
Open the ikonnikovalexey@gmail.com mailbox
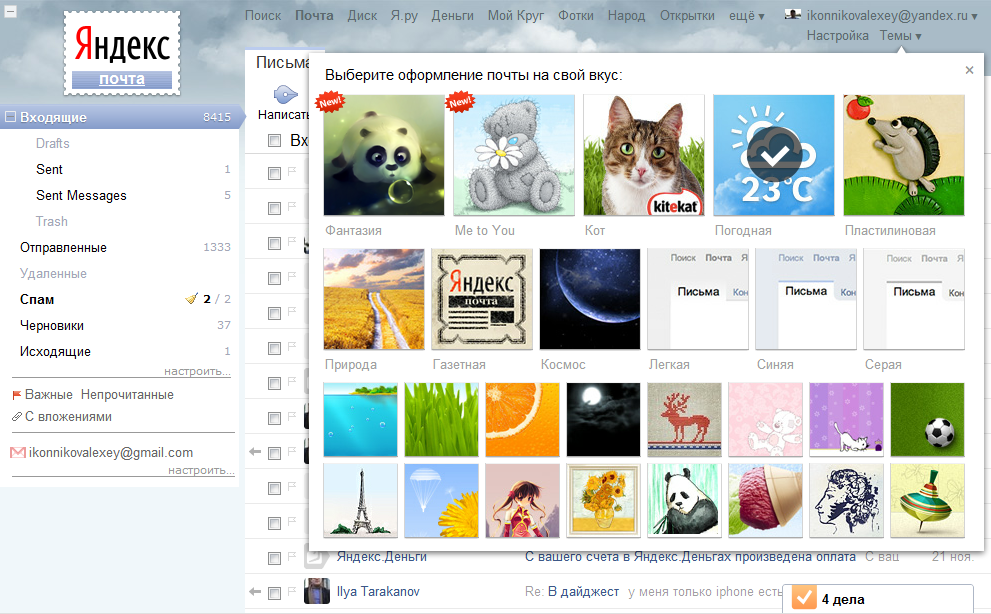tap(111, 453)
